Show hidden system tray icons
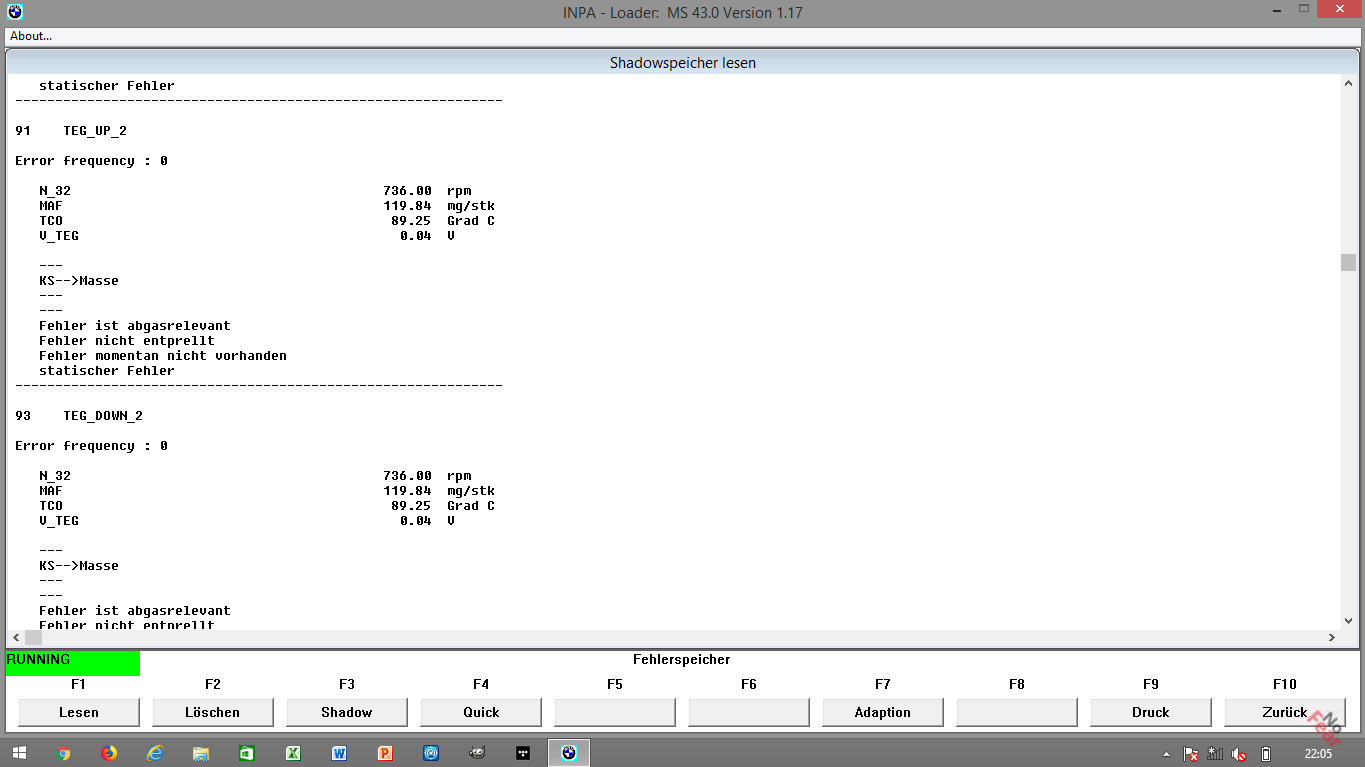The width and height of the screenshot is (1365, 767). (1166, 754)
